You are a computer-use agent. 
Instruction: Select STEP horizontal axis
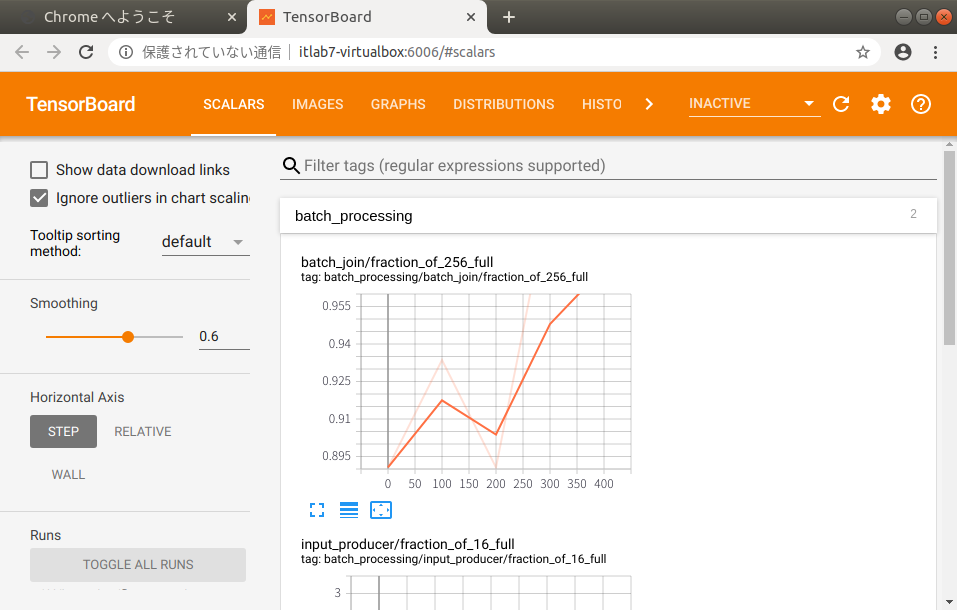tap(63, 431)
